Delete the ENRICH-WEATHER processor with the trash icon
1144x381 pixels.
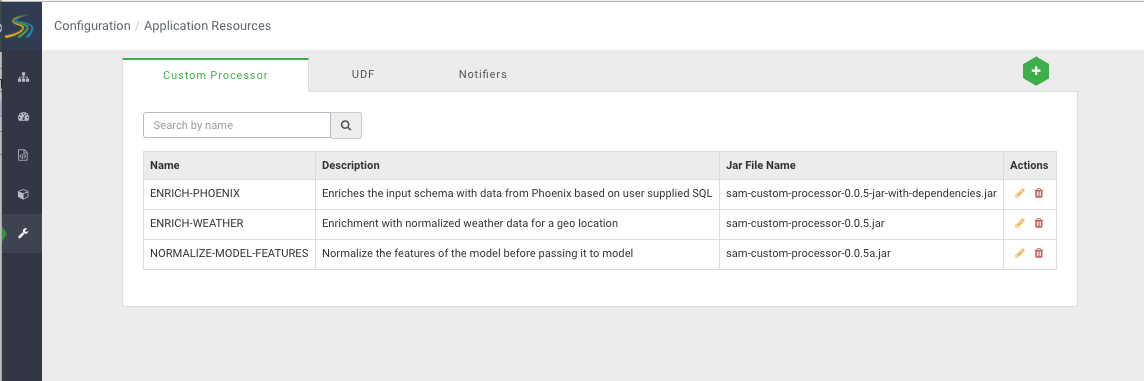pos(1039,223)
